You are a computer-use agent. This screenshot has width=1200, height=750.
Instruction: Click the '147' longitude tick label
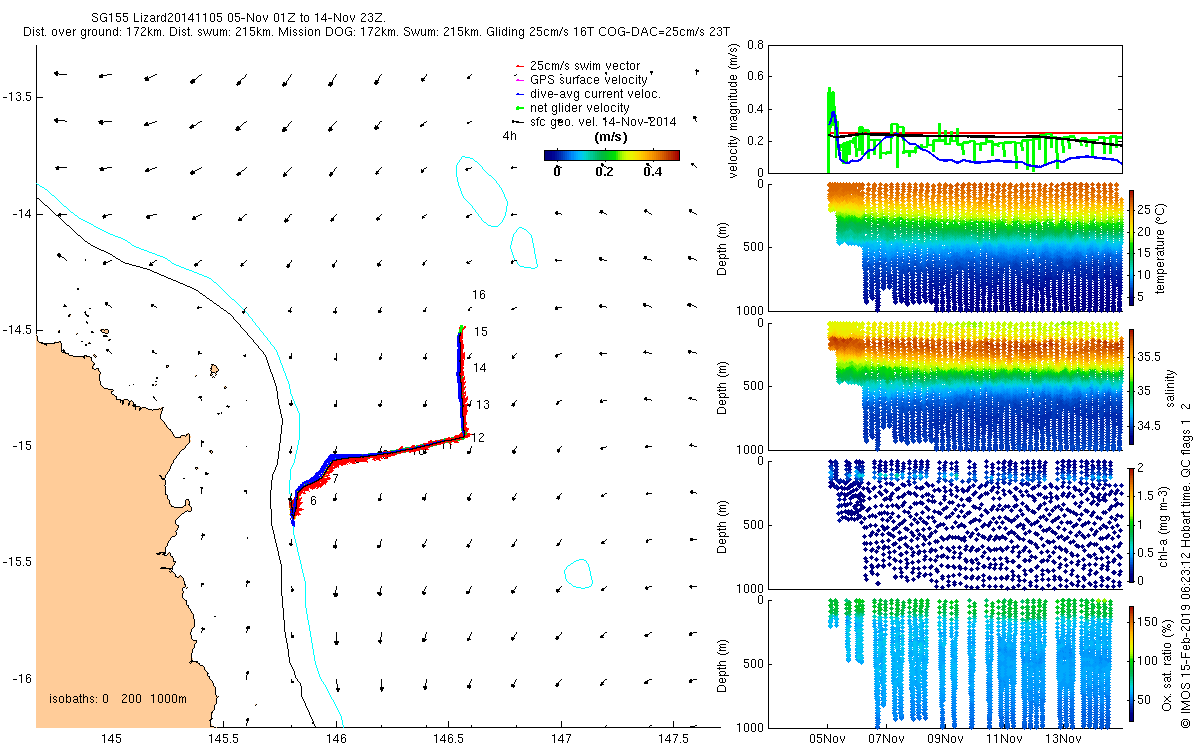[x=560, y=739]
